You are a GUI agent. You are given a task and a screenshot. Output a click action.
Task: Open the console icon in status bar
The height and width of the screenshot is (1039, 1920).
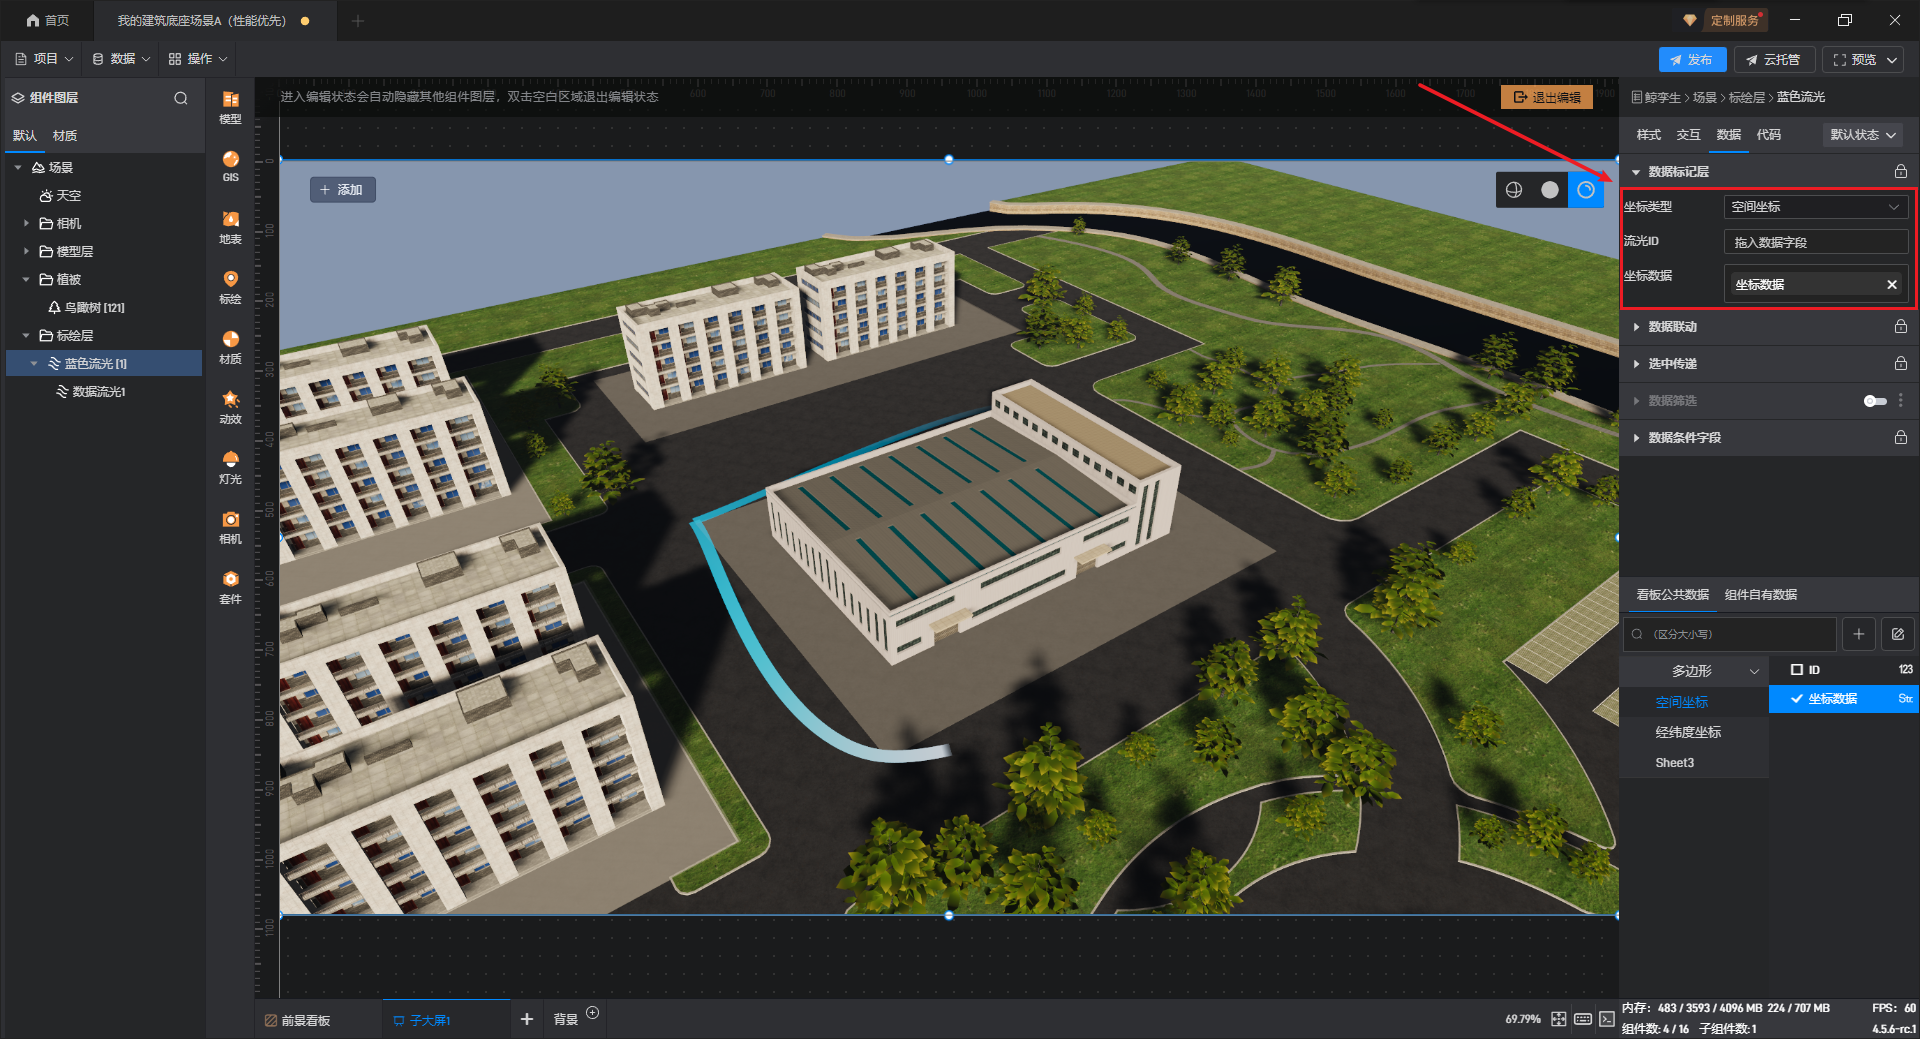click(x=1607, y=1019)
